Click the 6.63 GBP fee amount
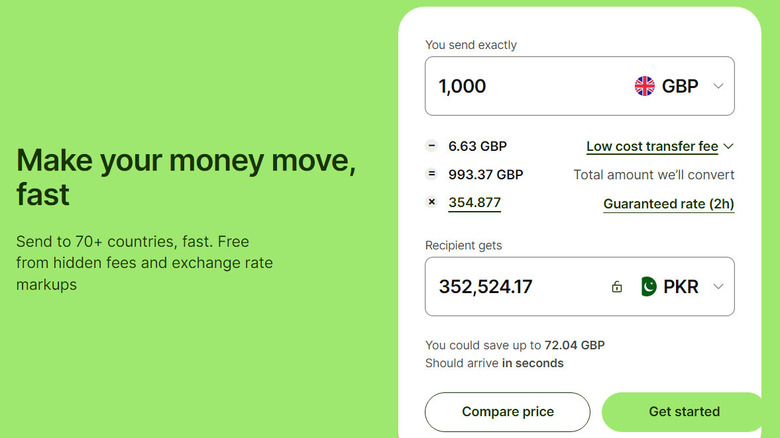 (478, 146)
